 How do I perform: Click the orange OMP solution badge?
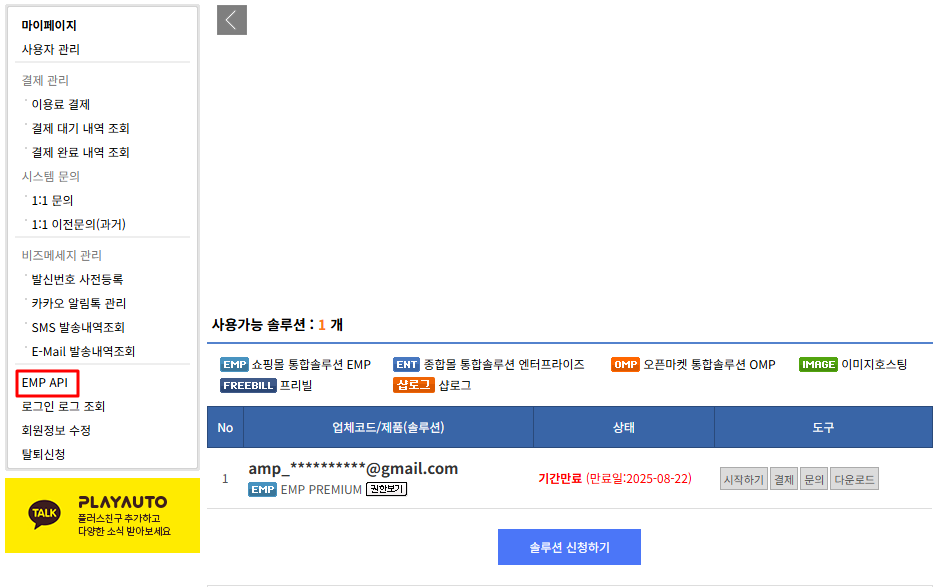coord(625,365)
